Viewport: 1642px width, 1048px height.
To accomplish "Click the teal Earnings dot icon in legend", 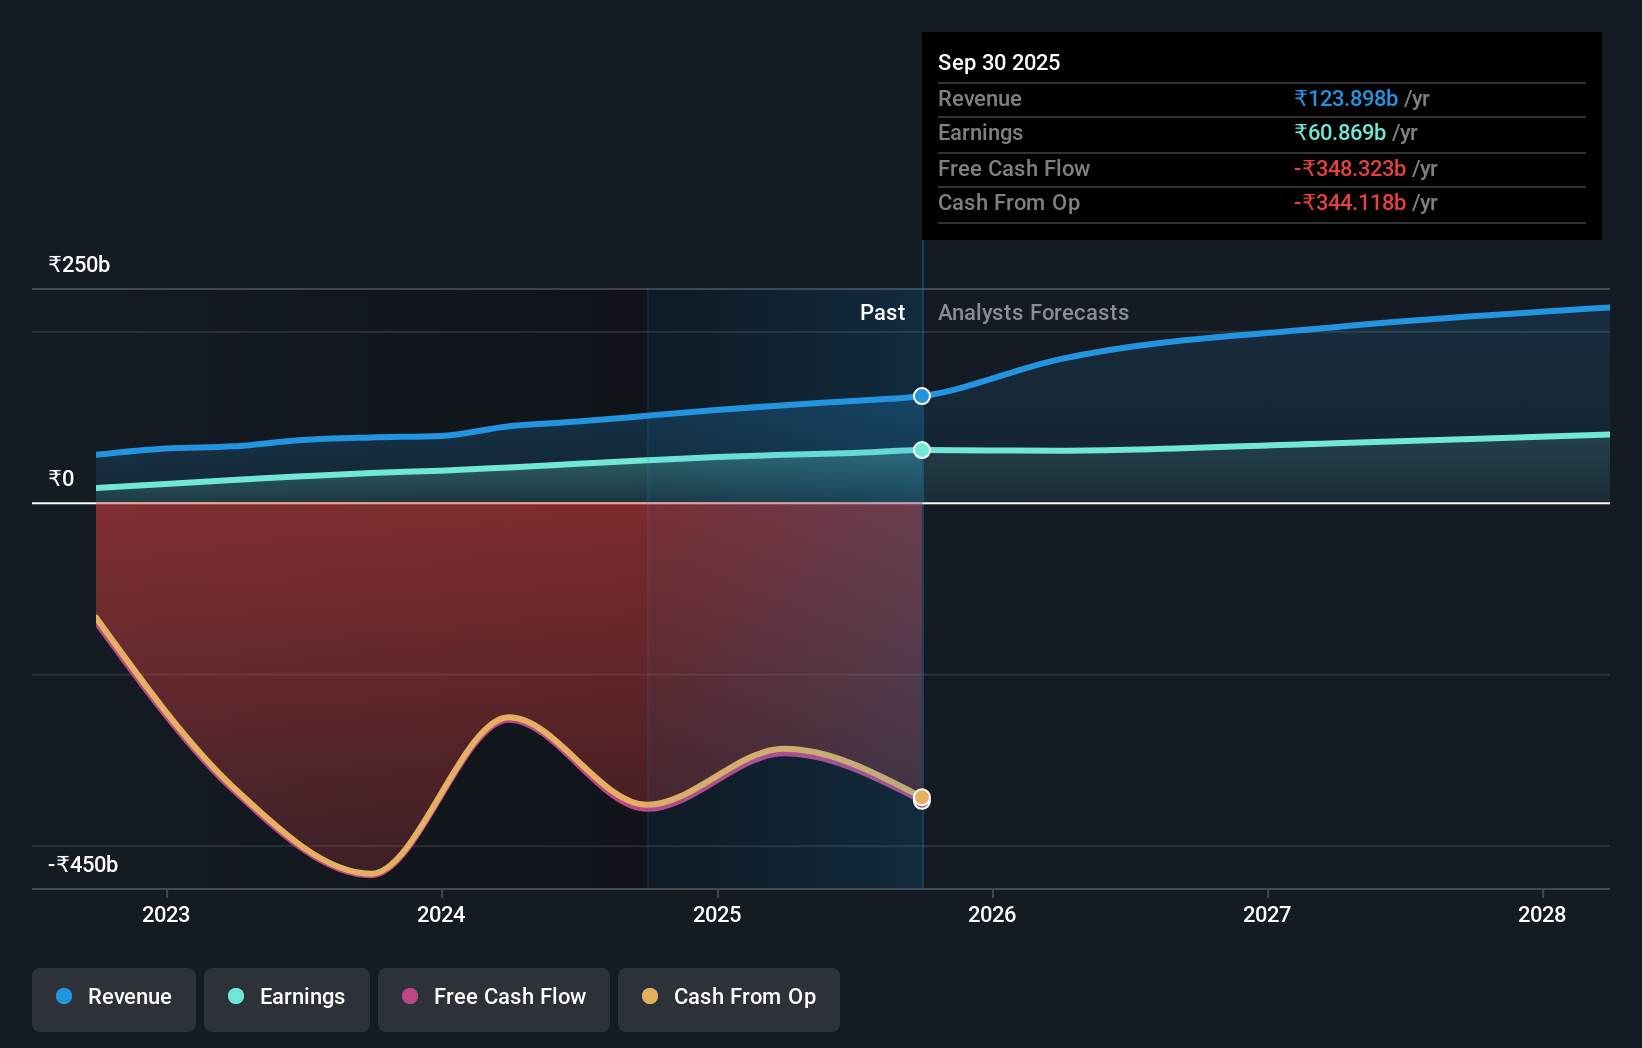I will [x=234, y=997].
